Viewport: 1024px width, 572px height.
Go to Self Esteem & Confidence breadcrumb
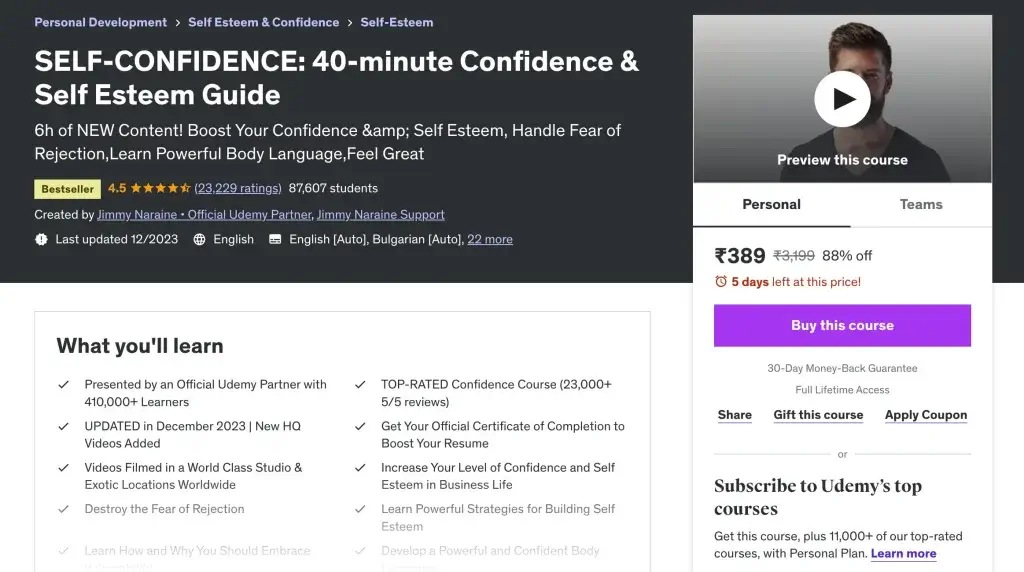click(x=263, y=22)
